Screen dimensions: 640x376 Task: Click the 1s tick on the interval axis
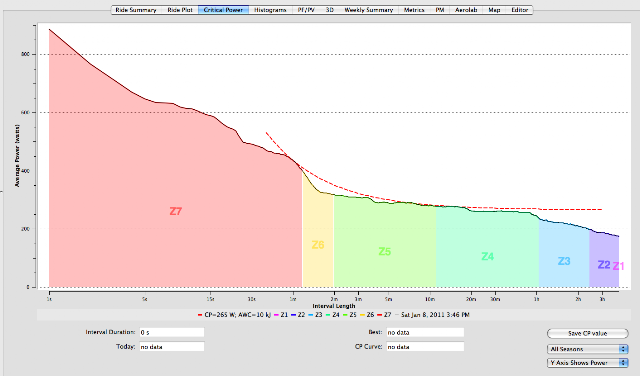49,299
